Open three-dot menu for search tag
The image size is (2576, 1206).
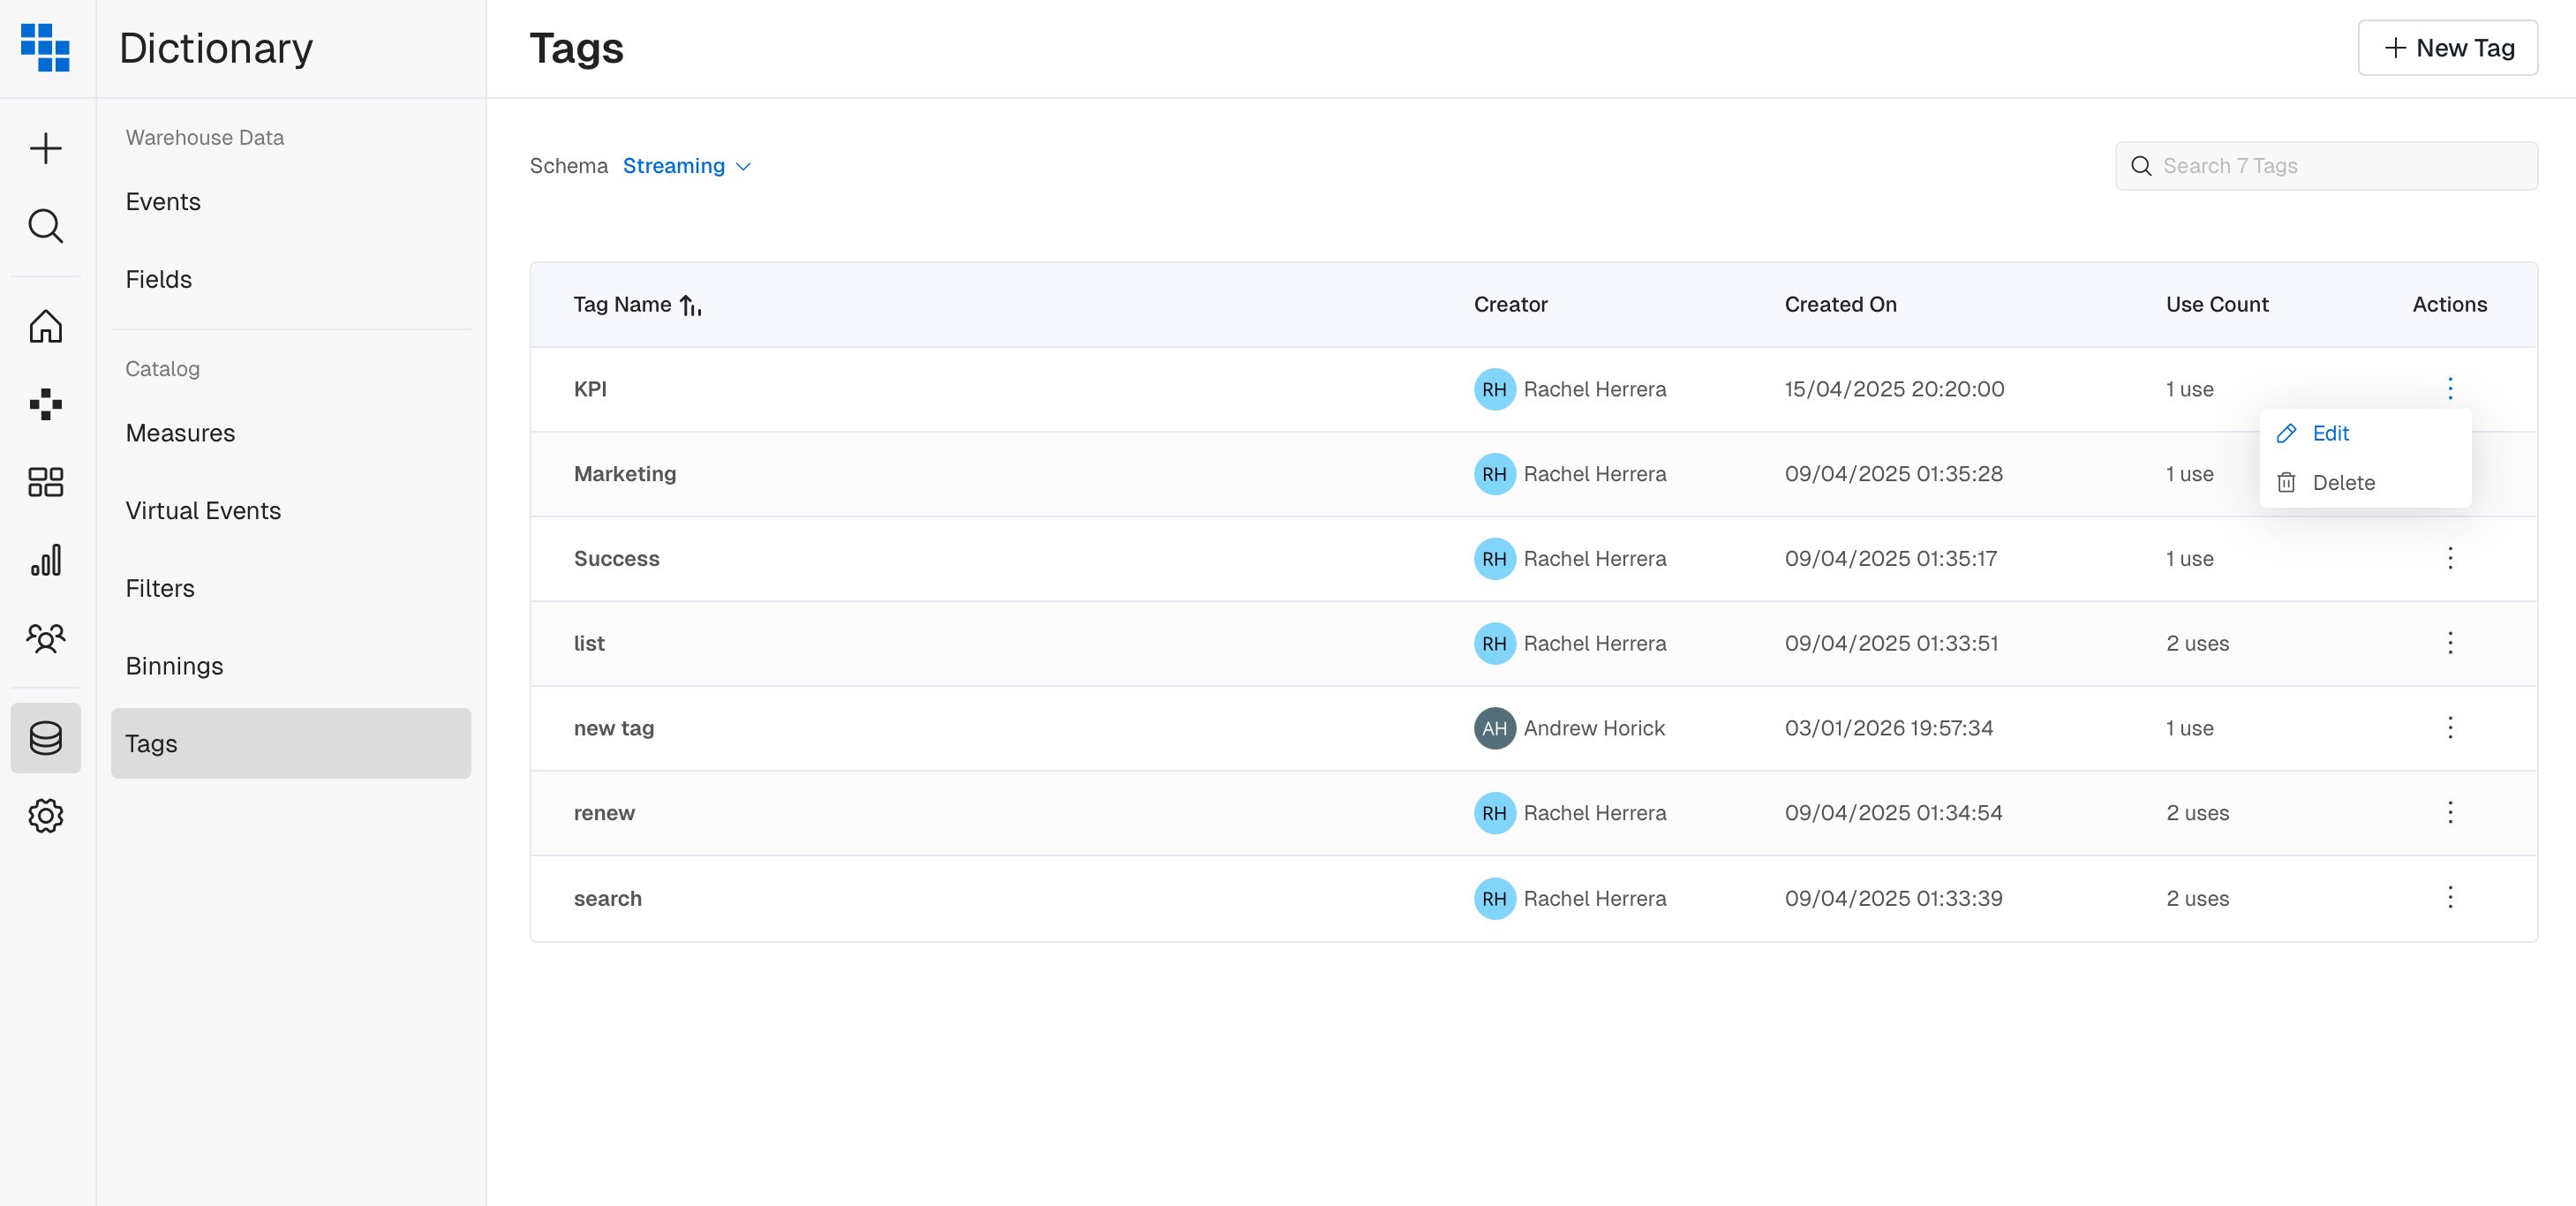[x=2449, y=897]
